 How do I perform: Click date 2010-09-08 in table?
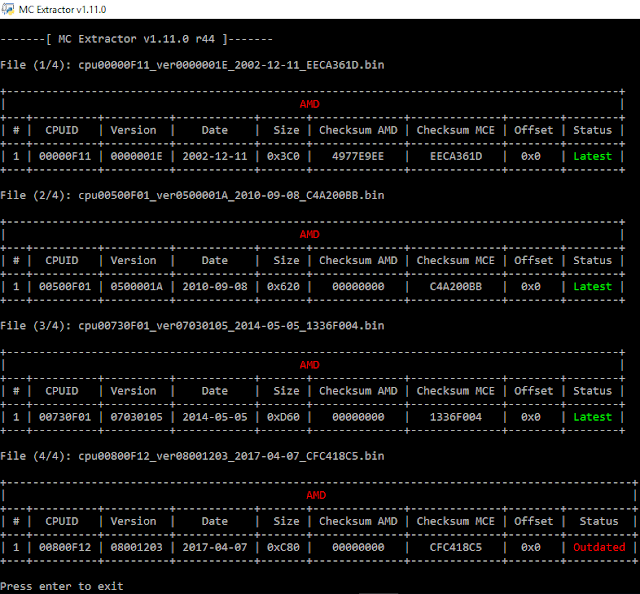(x=215, y=287)
